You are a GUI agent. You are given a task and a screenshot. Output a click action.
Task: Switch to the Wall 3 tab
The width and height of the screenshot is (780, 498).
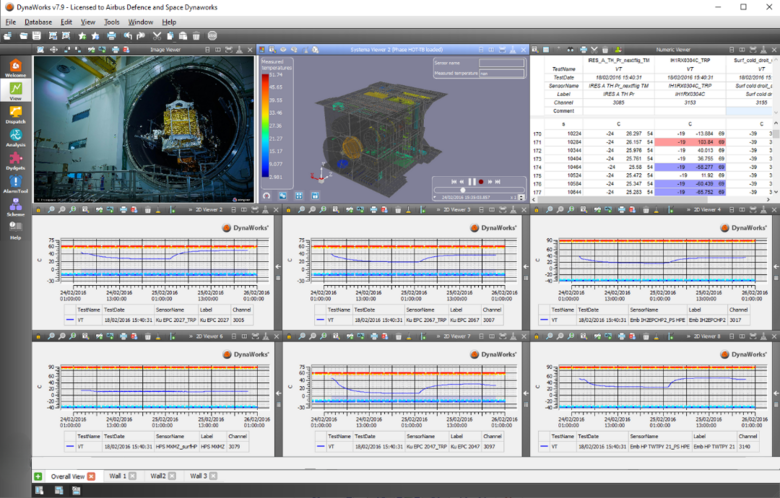(198, 476)
